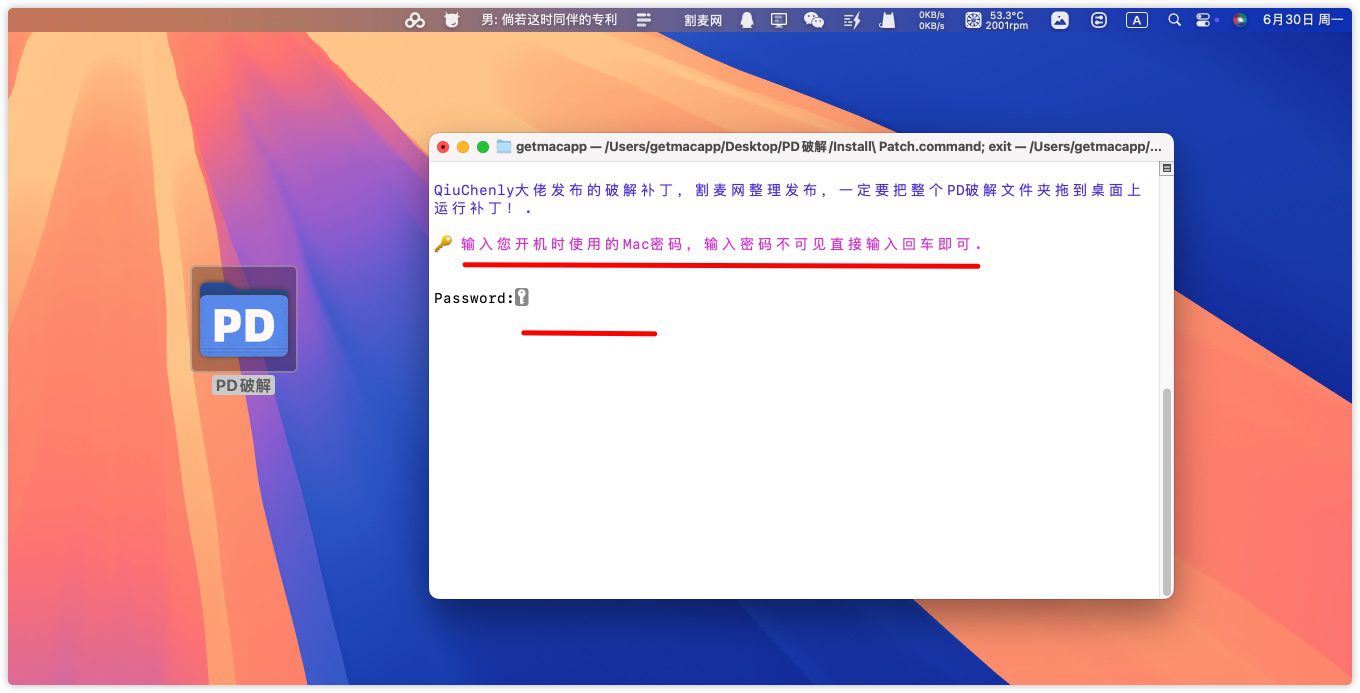Click the Password prompt cursor in terminal
The height and width of the screenshot is (693, 1360).
[521, 298]
